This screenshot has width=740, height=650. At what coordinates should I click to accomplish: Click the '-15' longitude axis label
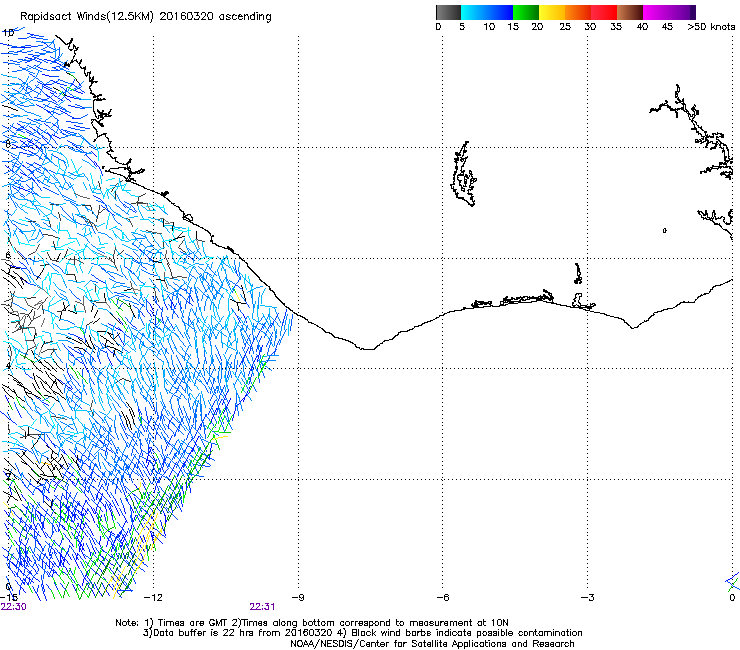[9, 598]
